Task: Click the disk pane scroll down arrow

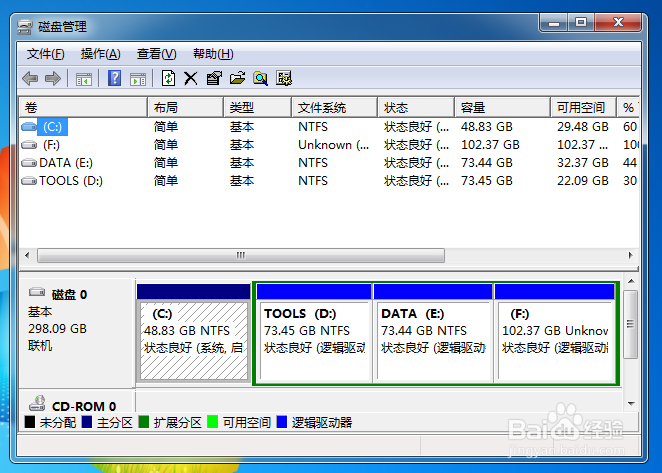Action: pos(631,404)
